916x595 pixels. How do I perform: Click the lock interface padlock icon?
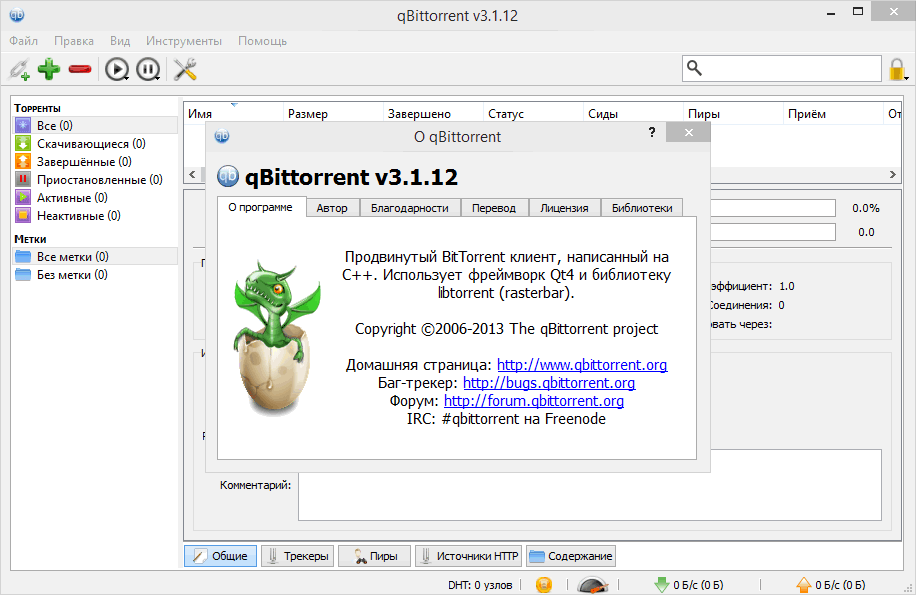(x=896, y=69)
